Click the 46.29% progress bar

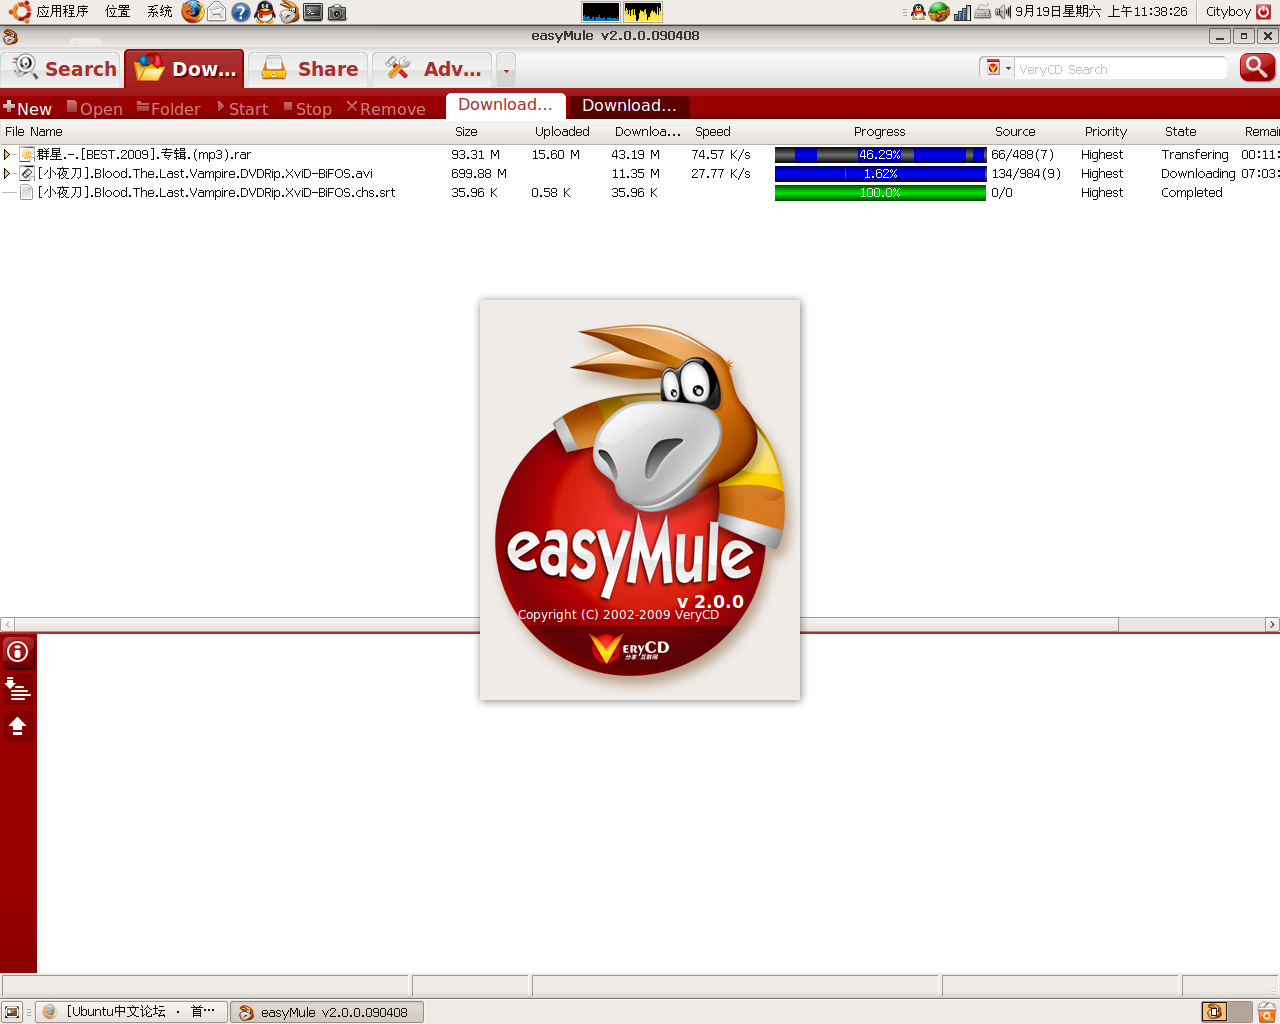pos(880,155)
